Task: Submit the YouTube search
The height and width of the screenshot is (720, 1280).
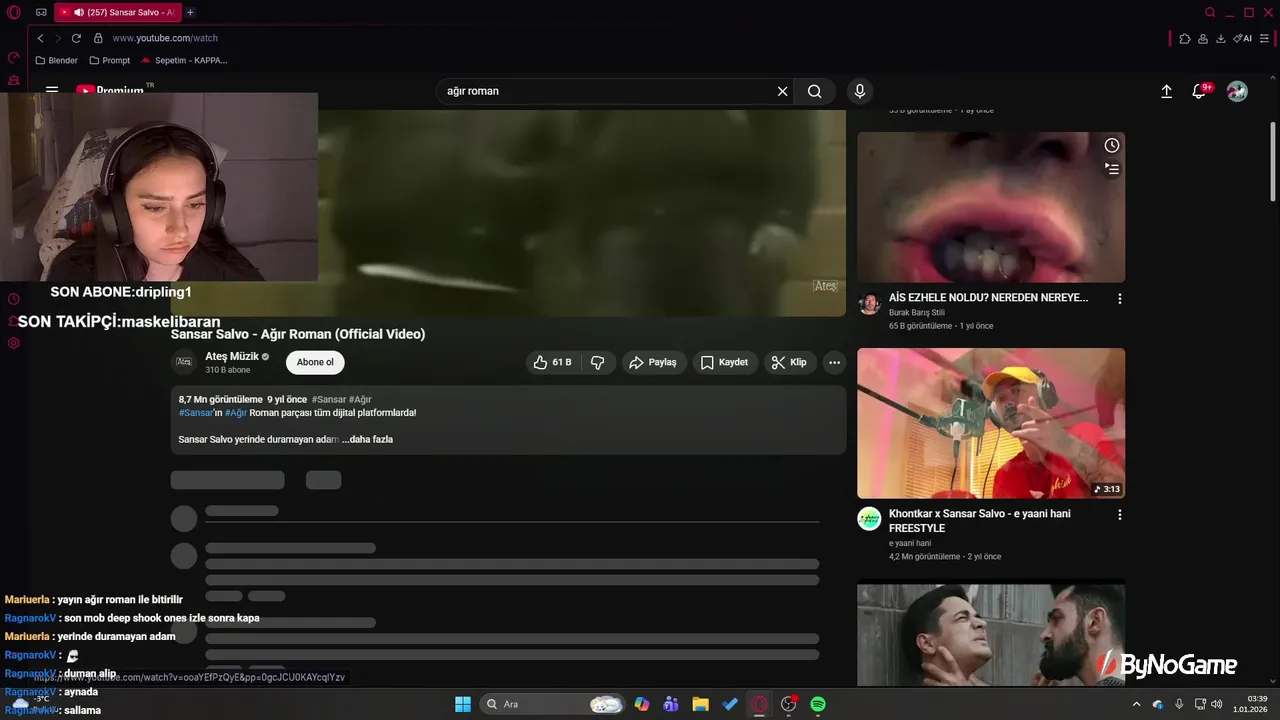Action: point(815,91)
